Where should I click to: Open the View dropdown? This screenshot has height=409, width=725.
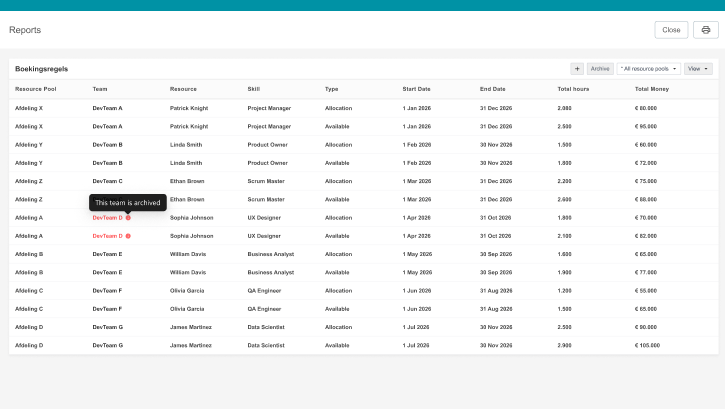point(698,69)
